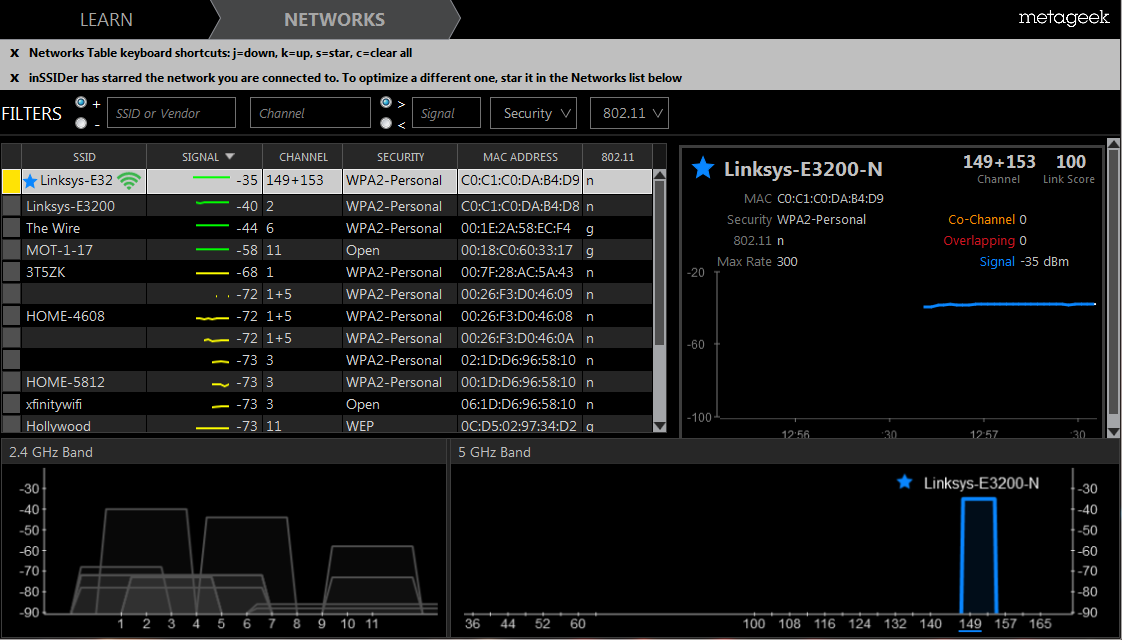Image resolution: width=1122 pixels, height=640 pixels.
Task: Open the 802.11 filter dropdown
Action: (x=629, y=113)
